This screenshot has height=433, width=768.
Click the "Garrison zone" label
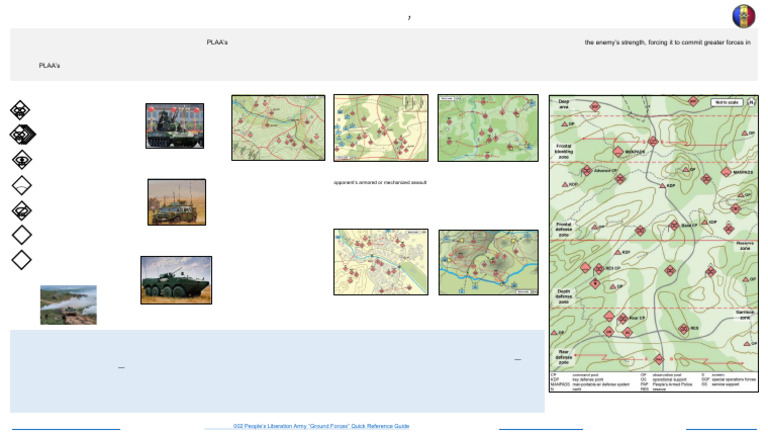(x=745, y=314)
